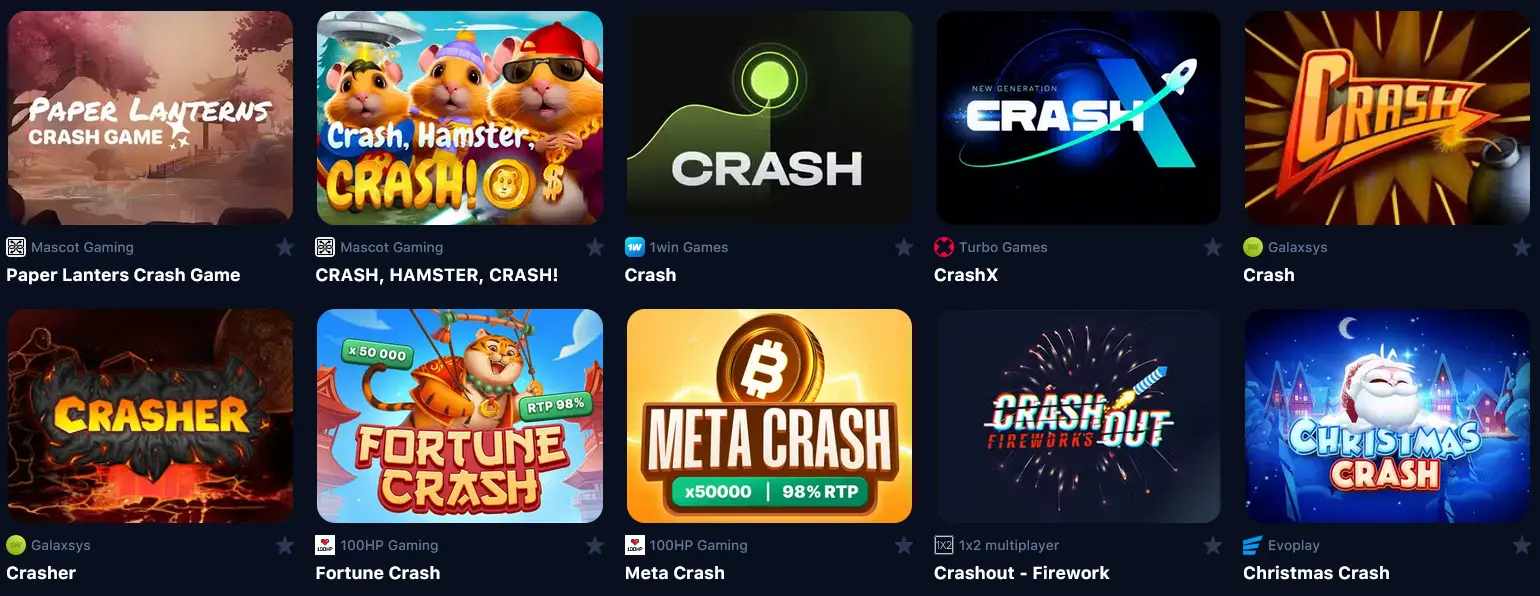This screenshot has height=596, width=1540.
Task: Click star icon beside Galaxsys Crash
Action: 1522,247
